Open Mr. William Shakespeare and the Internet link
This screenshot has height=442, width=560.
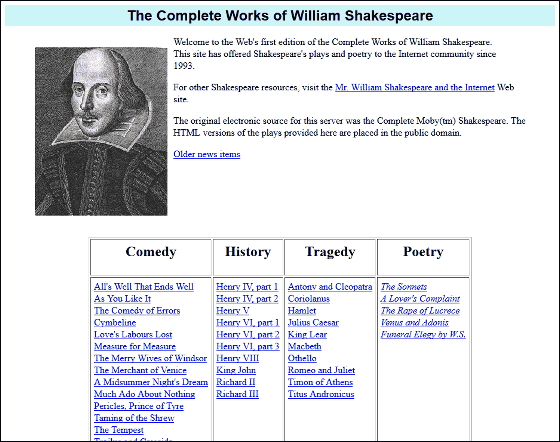(x=415, y=87)
